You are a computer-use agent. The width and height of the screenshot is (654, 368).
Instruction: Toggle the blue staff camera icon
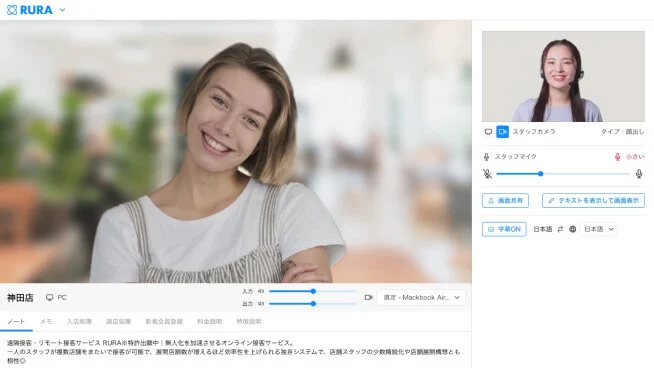coord(503,132)
